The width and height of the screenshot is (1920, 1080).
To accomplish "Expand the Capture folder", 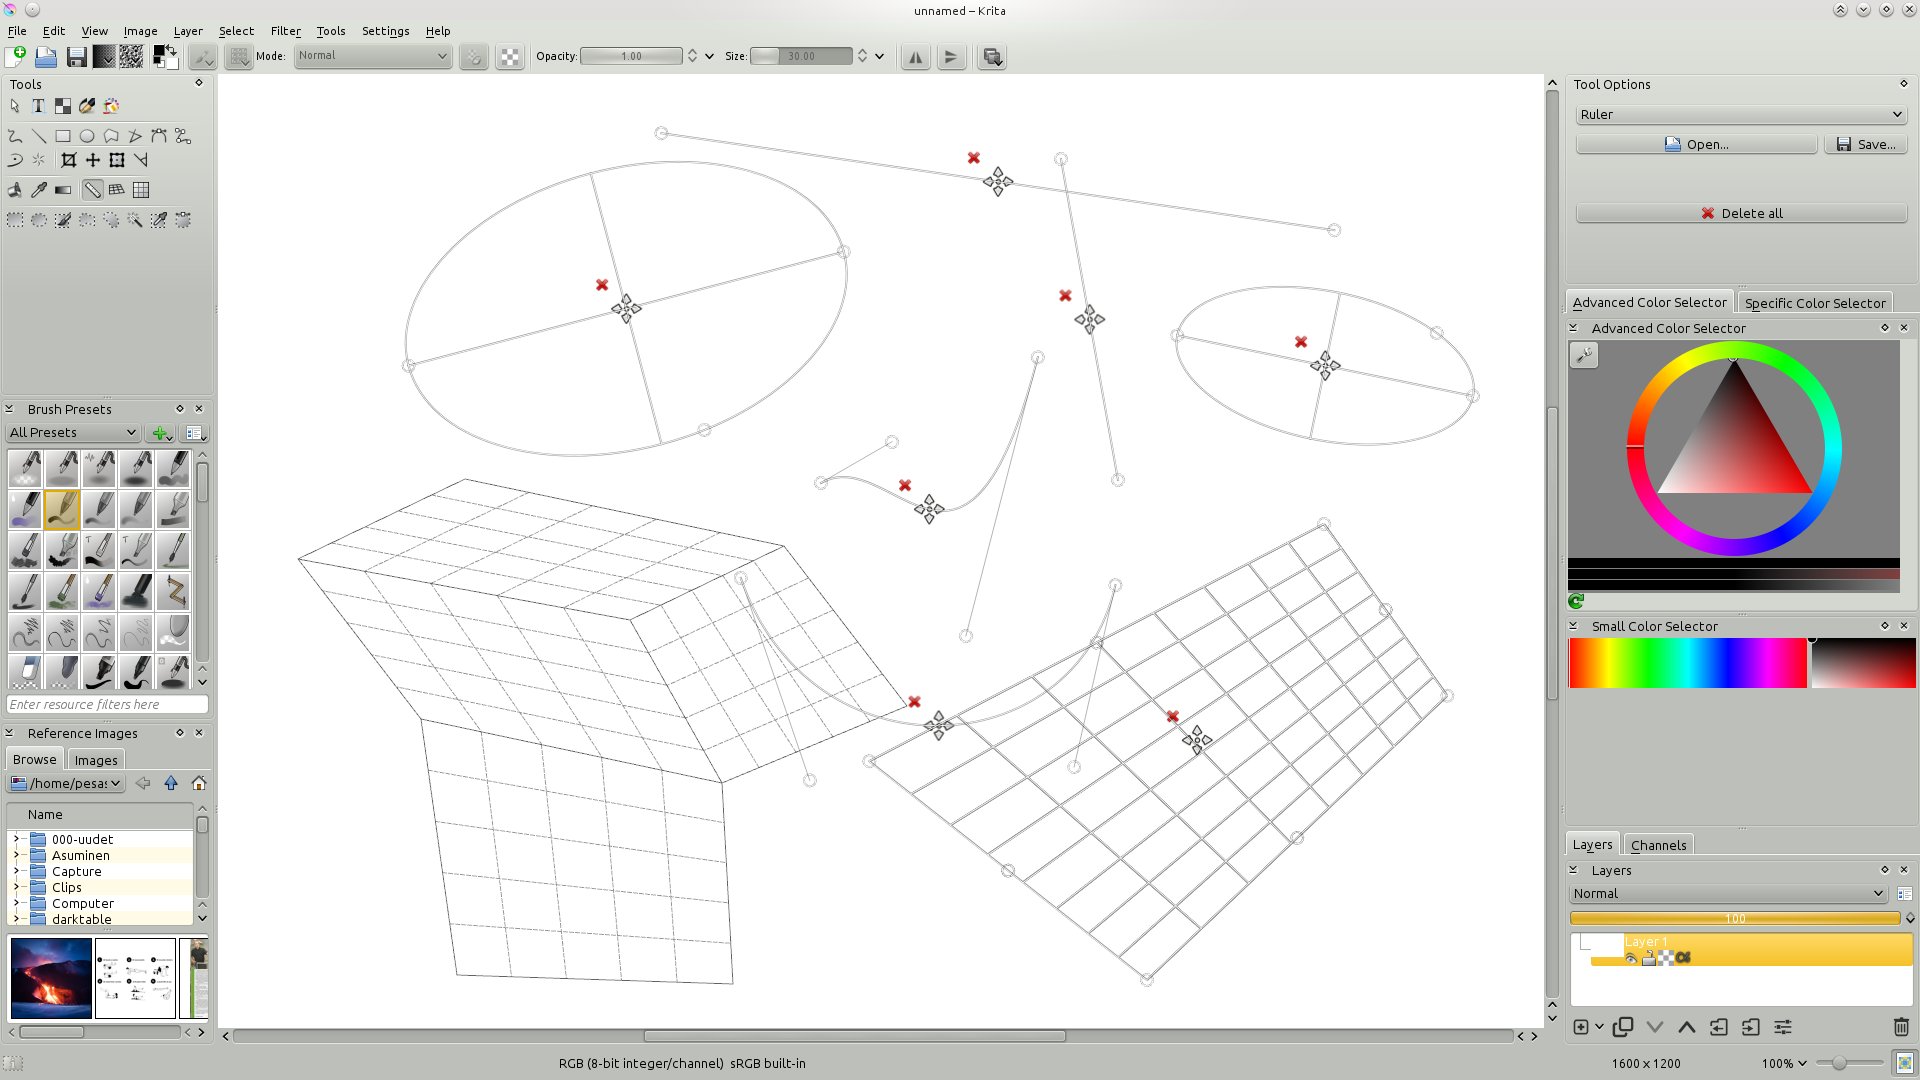I will pyautogui.click(x=16, y=871).
